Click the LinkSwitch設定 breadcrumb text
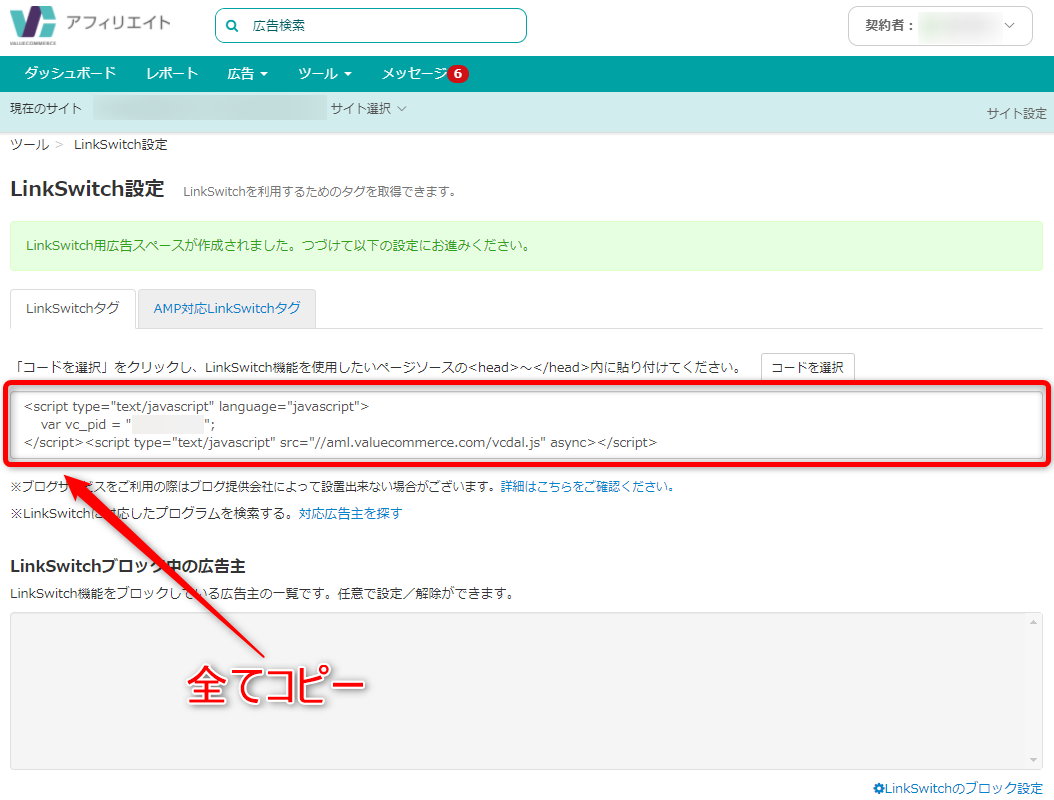1054x800 pixels. [x=120, y=145]
